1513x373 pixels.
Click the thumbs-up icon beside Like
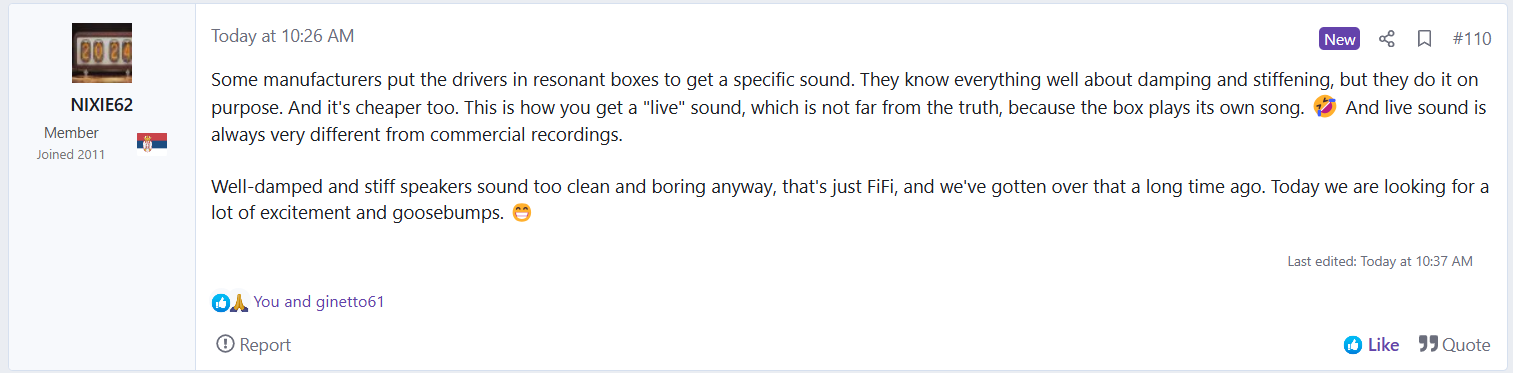(1353, 345)
